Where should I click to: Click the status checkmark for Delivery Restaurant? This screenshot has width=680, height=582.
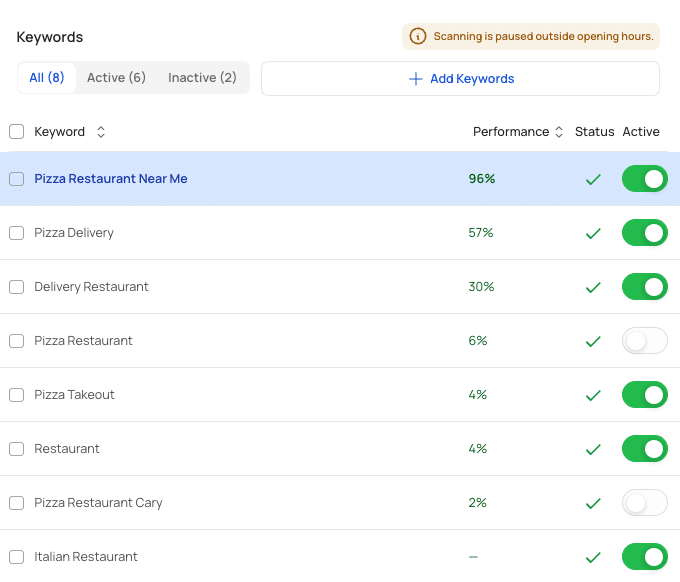pyautogui.click(x=593, y=287)
